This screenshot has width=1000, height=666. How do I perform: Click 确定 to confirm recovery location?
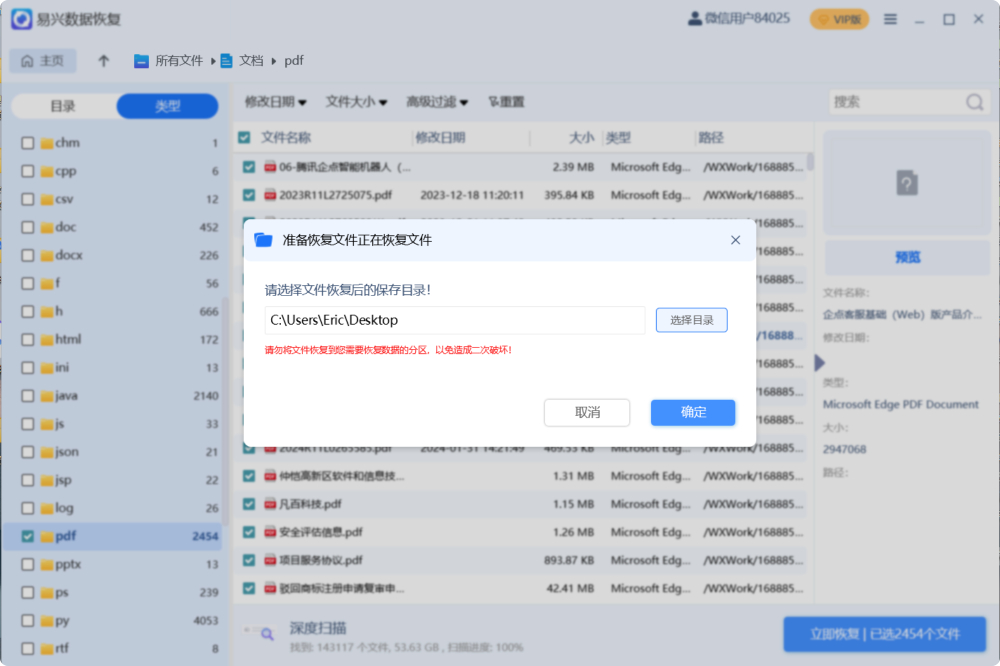pyautogui.click(x=692, y=412)
